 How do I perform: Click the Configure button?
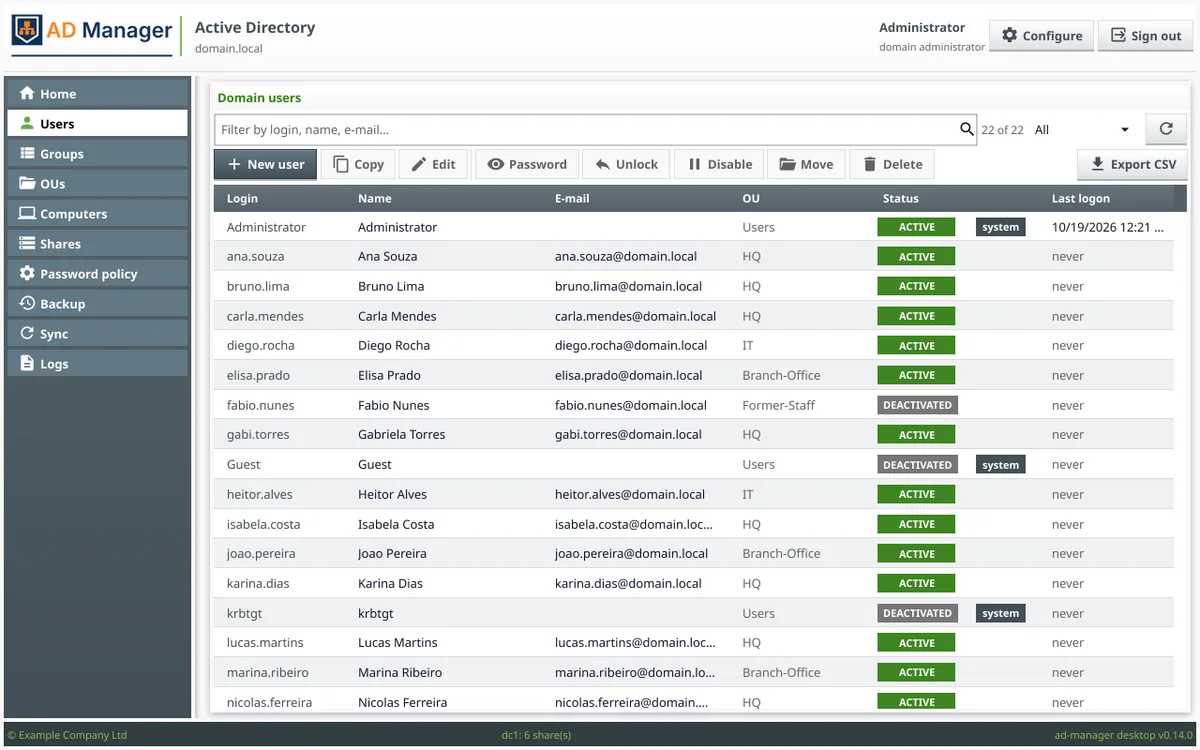[1041, 35]
